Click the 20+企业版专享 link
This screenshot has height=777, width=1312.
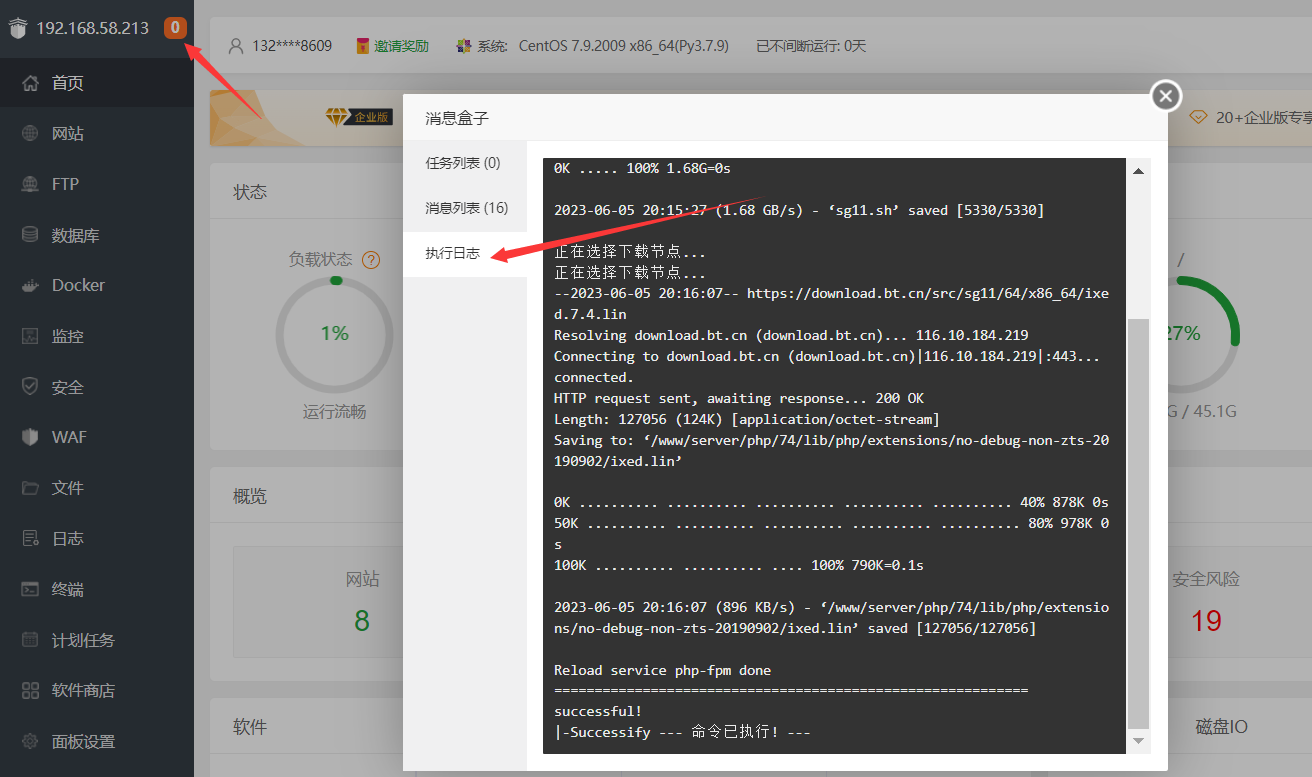pos(1263,117)
